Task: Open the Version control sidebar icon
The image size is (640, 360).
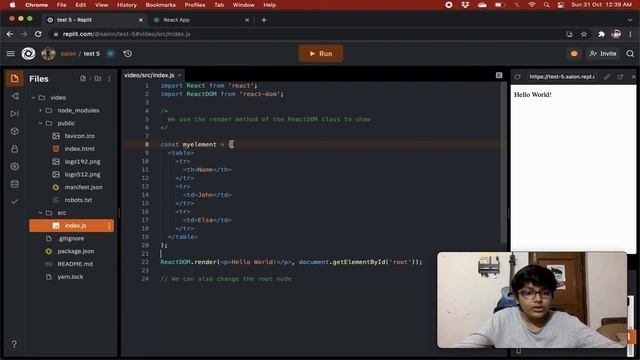Action: pyautogui.click(x=15, y=96)
